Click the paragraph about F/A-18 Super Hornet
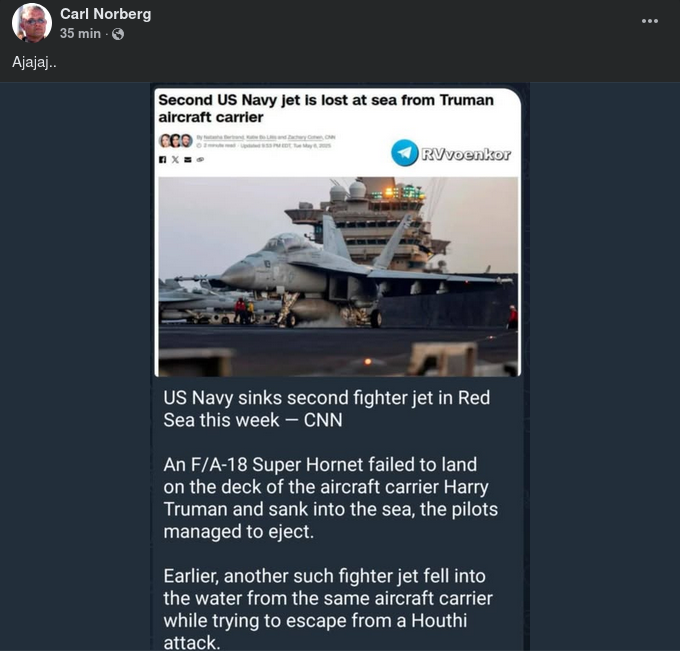This screenshot has width=680, height=651. [330, 498]
